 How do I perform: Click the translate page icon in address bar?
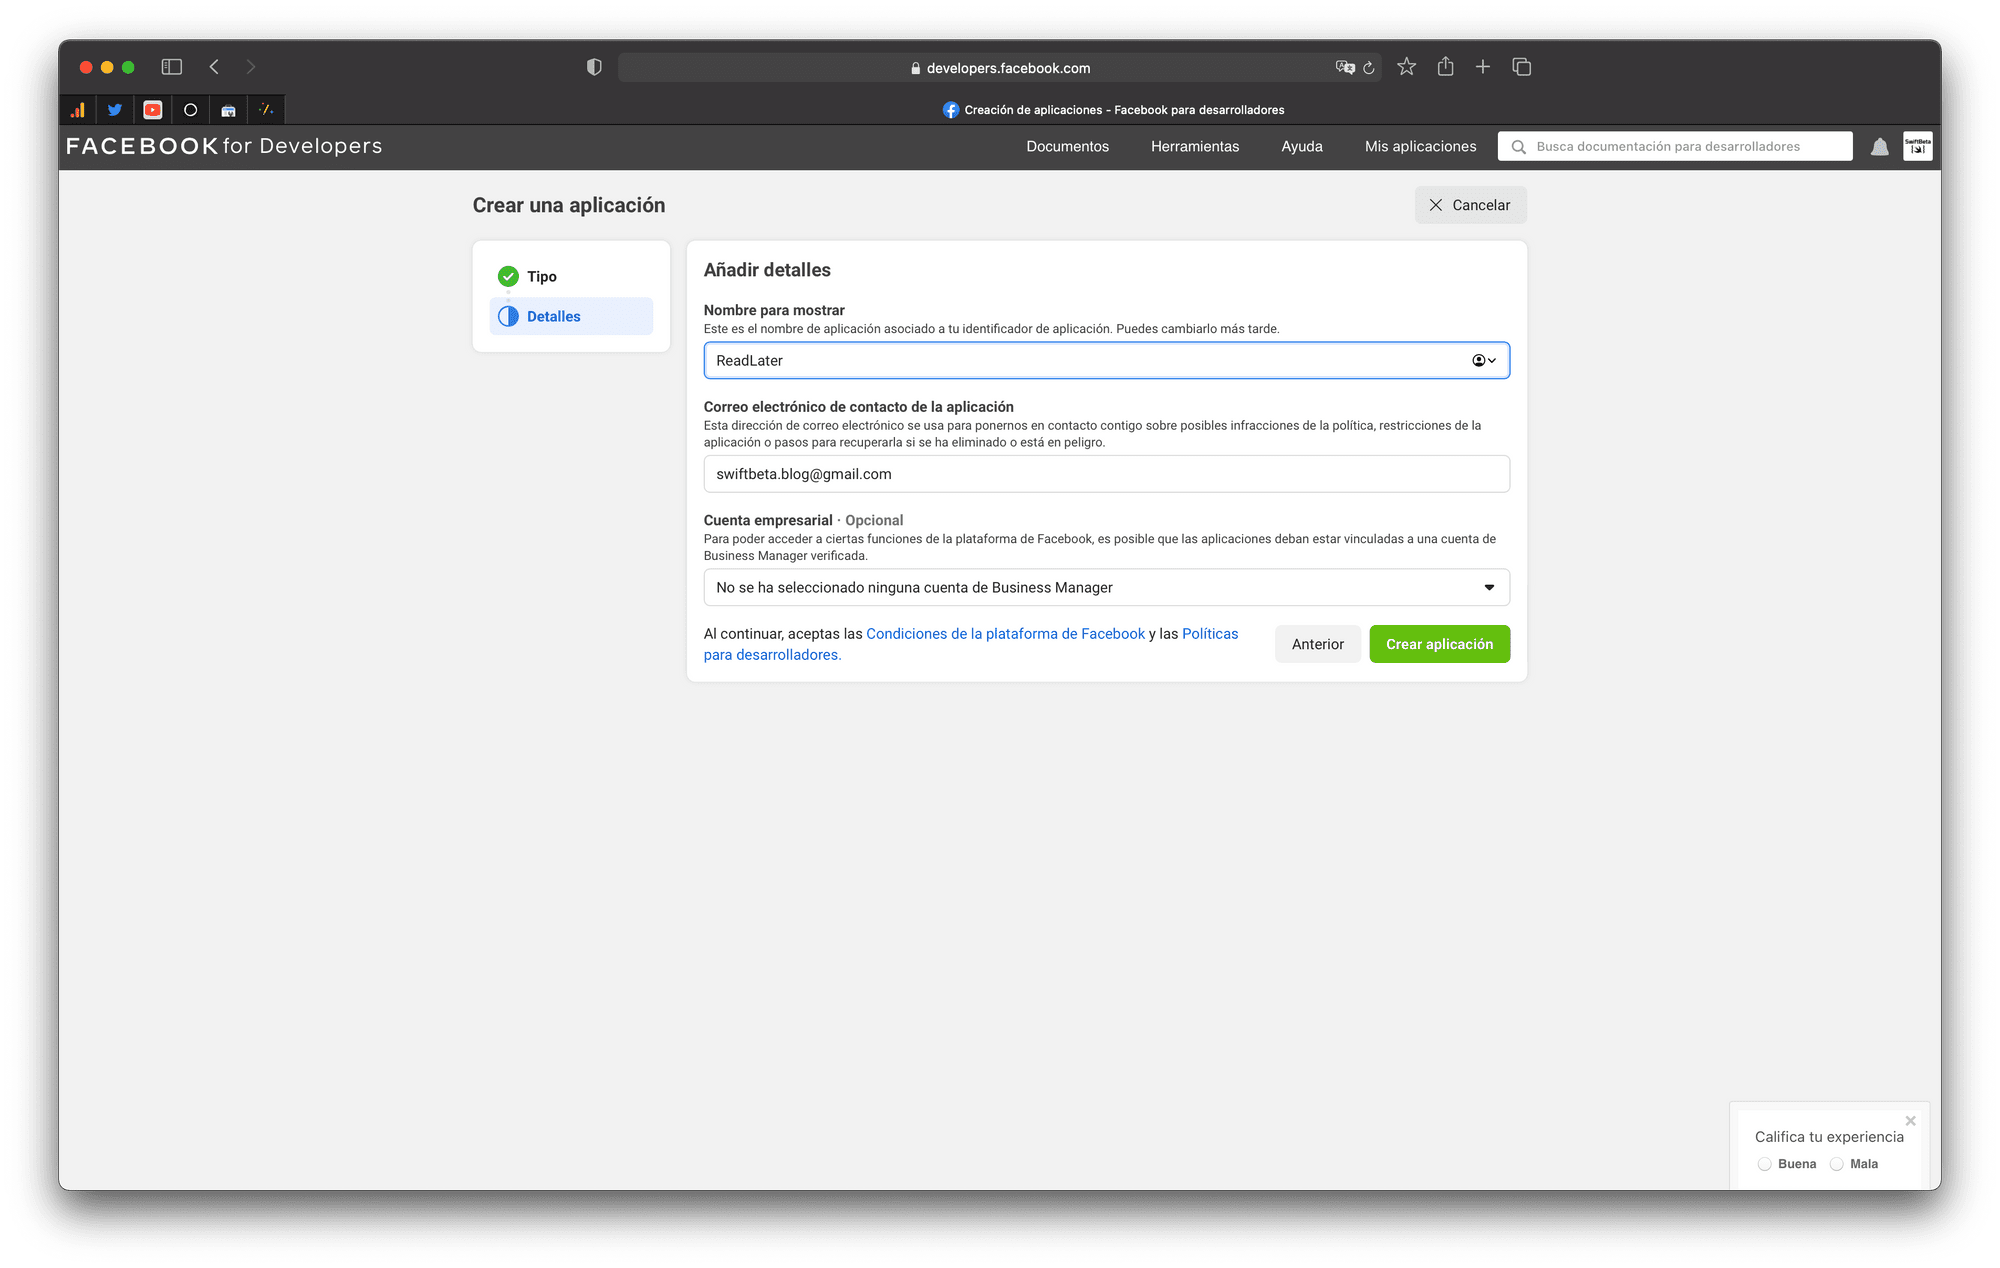click(x=1345, y=68)
